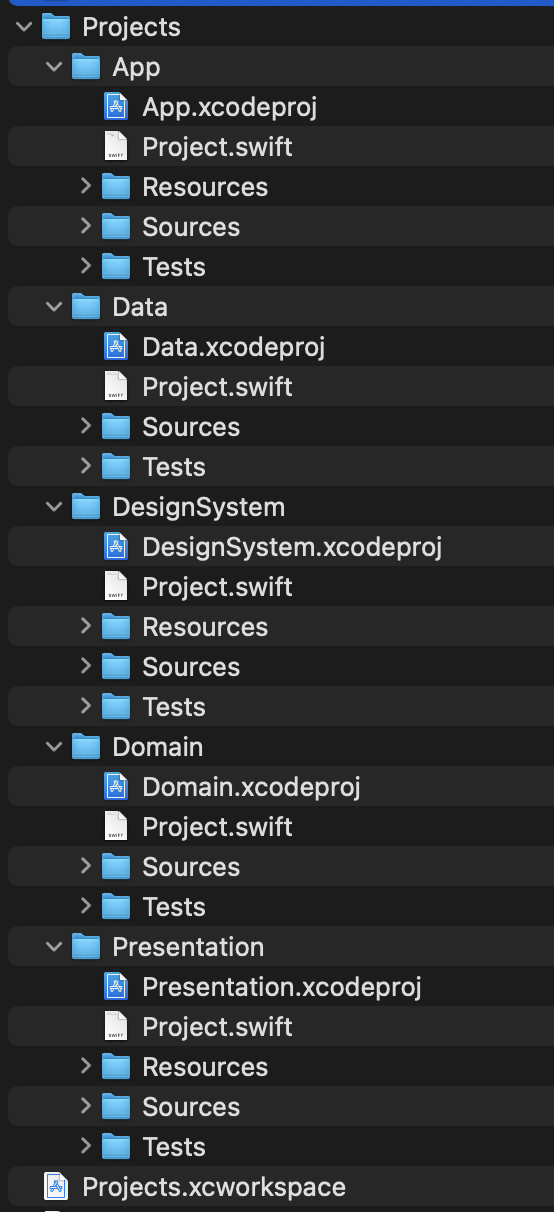This screenshot has width=554, height=1212.
Task: Collapse the Presentation folder chevron
Action: point(54,947)
